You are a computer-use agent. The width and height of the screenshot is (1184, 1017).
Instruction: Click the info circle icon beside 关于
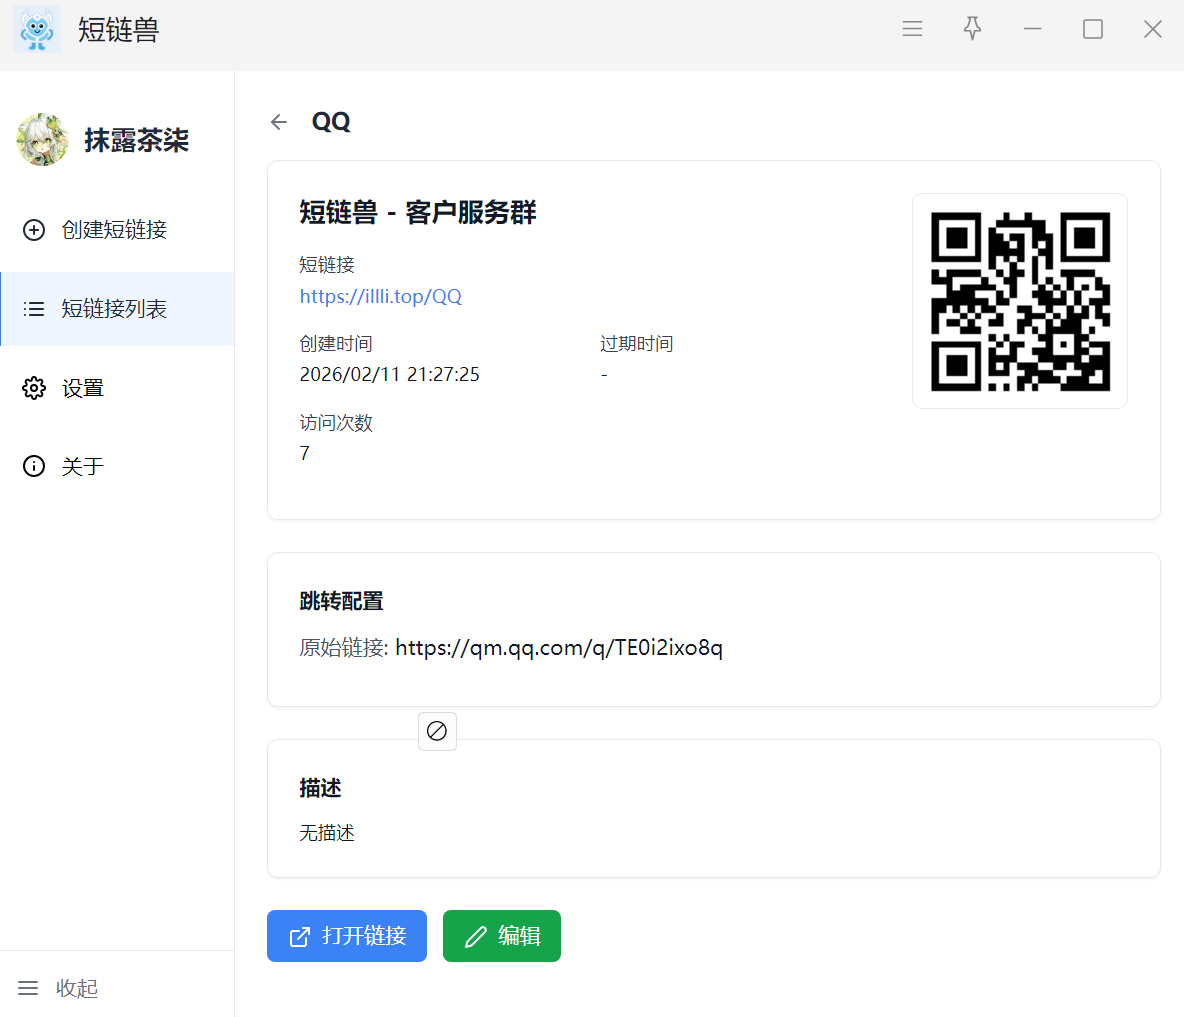click(x=34, y=466)
